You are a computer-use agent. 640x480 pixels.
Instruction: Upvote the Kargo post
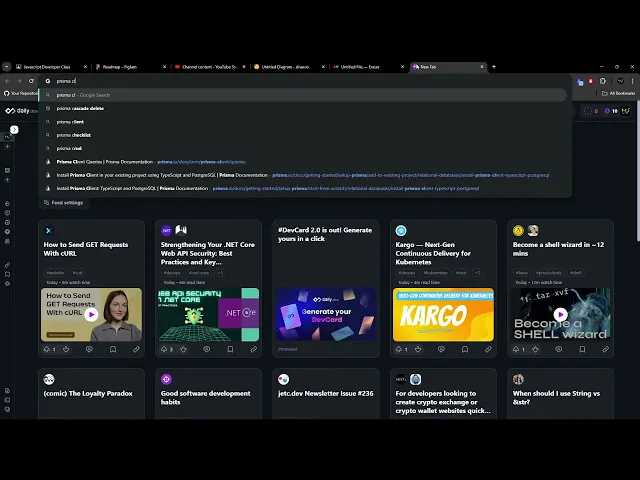[x=399, y=349]
